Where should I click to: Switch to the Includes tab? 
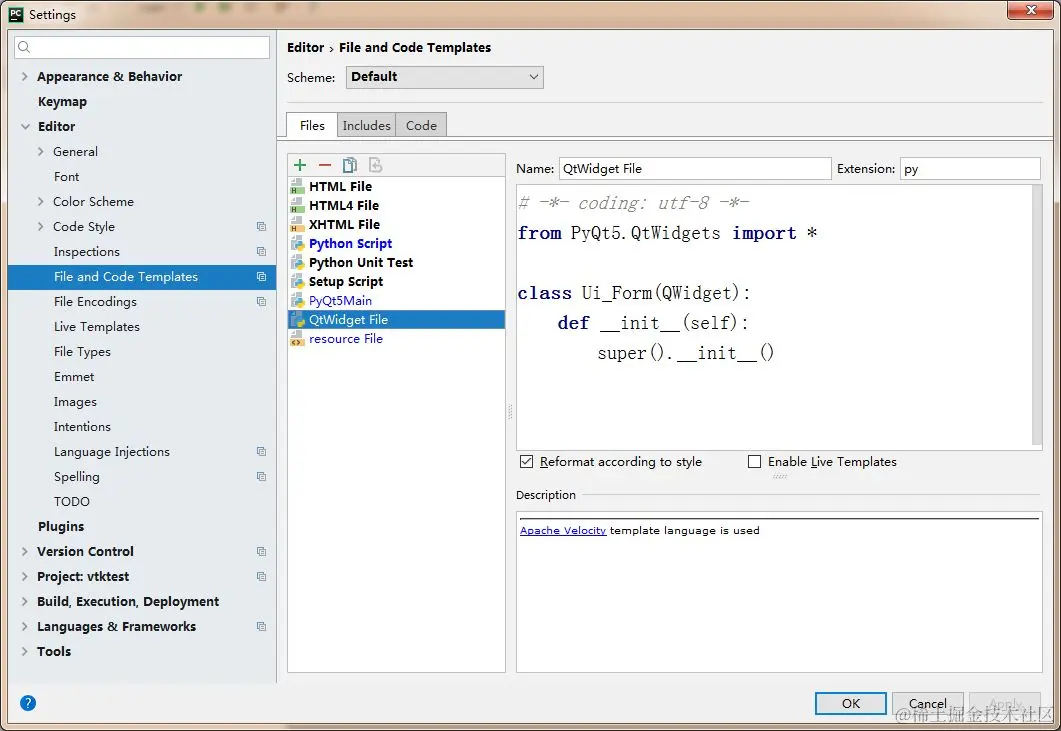pos(366,125)
